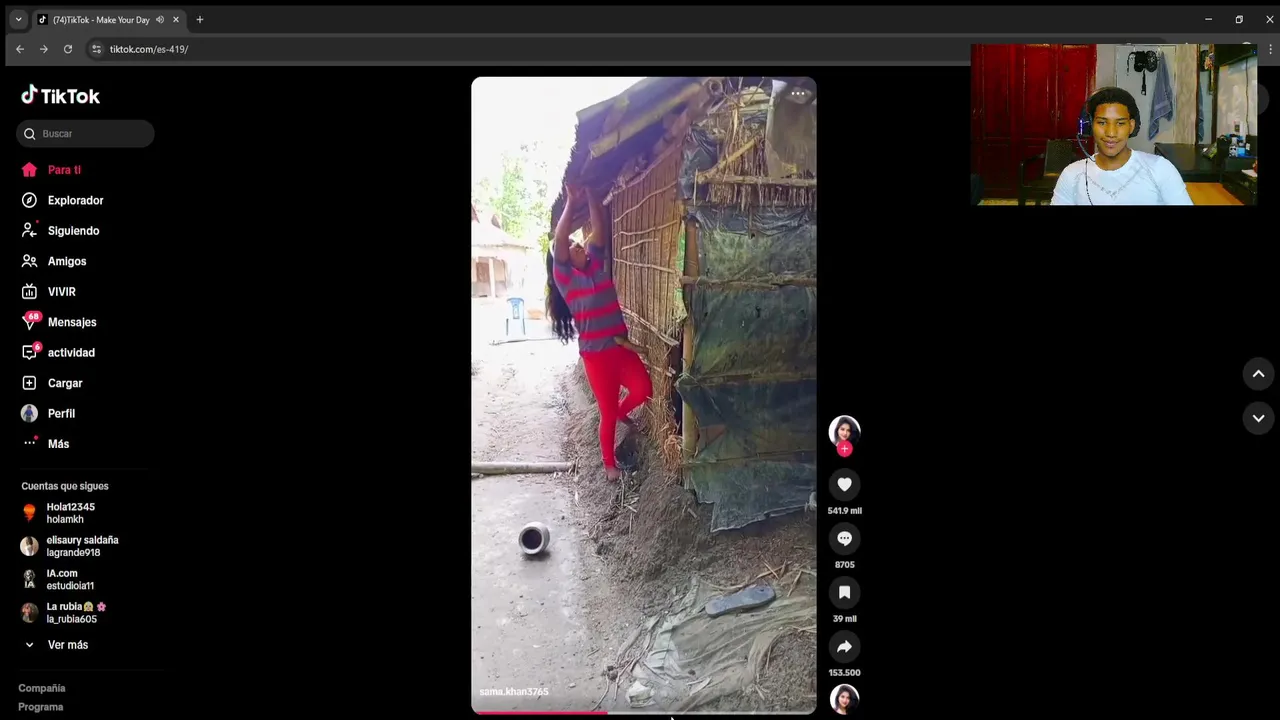1280x720 pixels.
Task: Save video with bookmark icon
Action: tap(844, 593)
